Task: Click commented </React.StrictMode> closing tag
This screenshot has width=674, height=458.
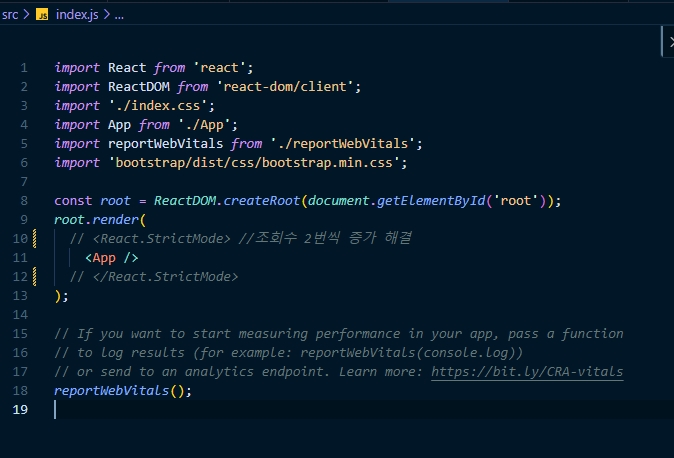Action: (165, 277)
